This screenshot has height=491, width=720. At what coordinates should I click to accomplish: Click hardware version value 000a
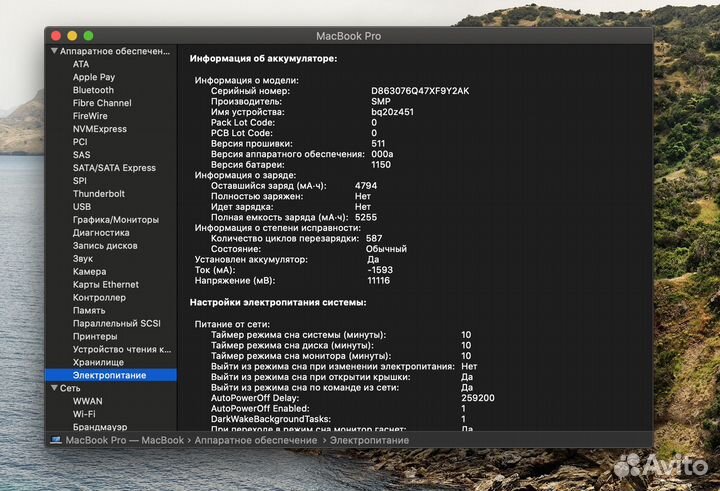(x=382, y=154)
